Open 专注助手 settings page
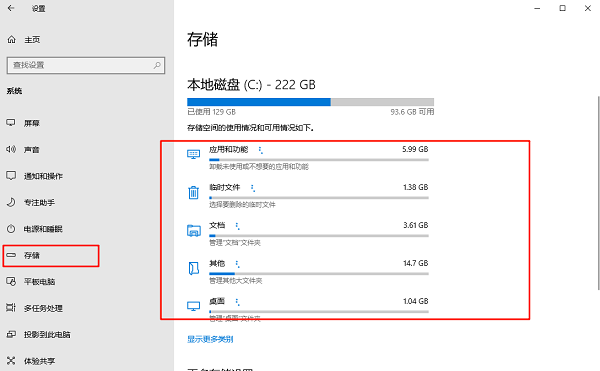The image size is (600, 371). tap(39, 203)
